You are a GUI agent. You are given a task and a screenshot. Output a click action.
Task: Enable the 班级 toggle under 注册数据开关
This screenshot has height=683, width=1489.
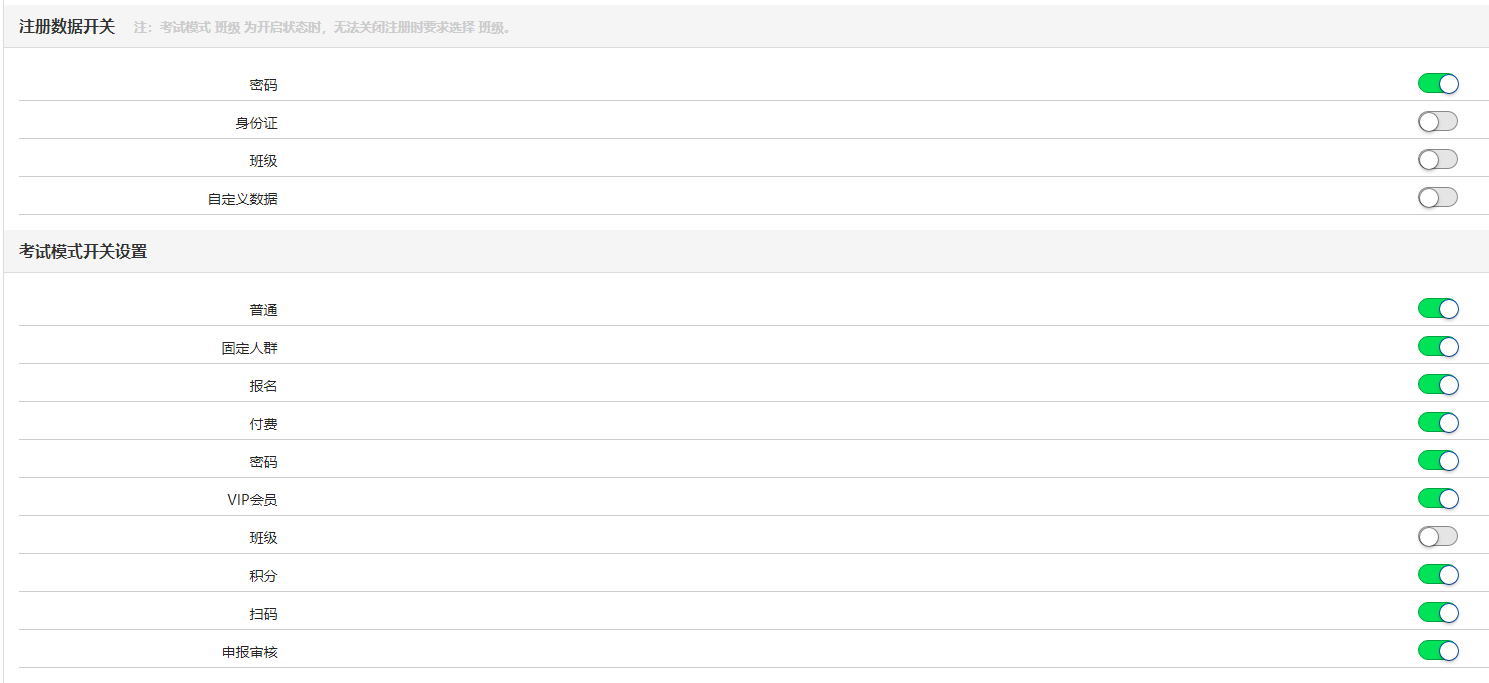tap(1438, 160)
